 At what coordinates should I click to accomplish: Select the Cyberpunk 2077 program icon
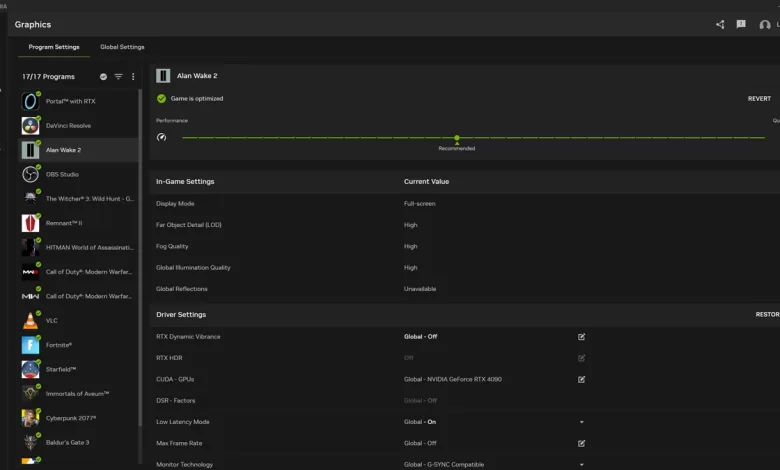click(30, 418)
